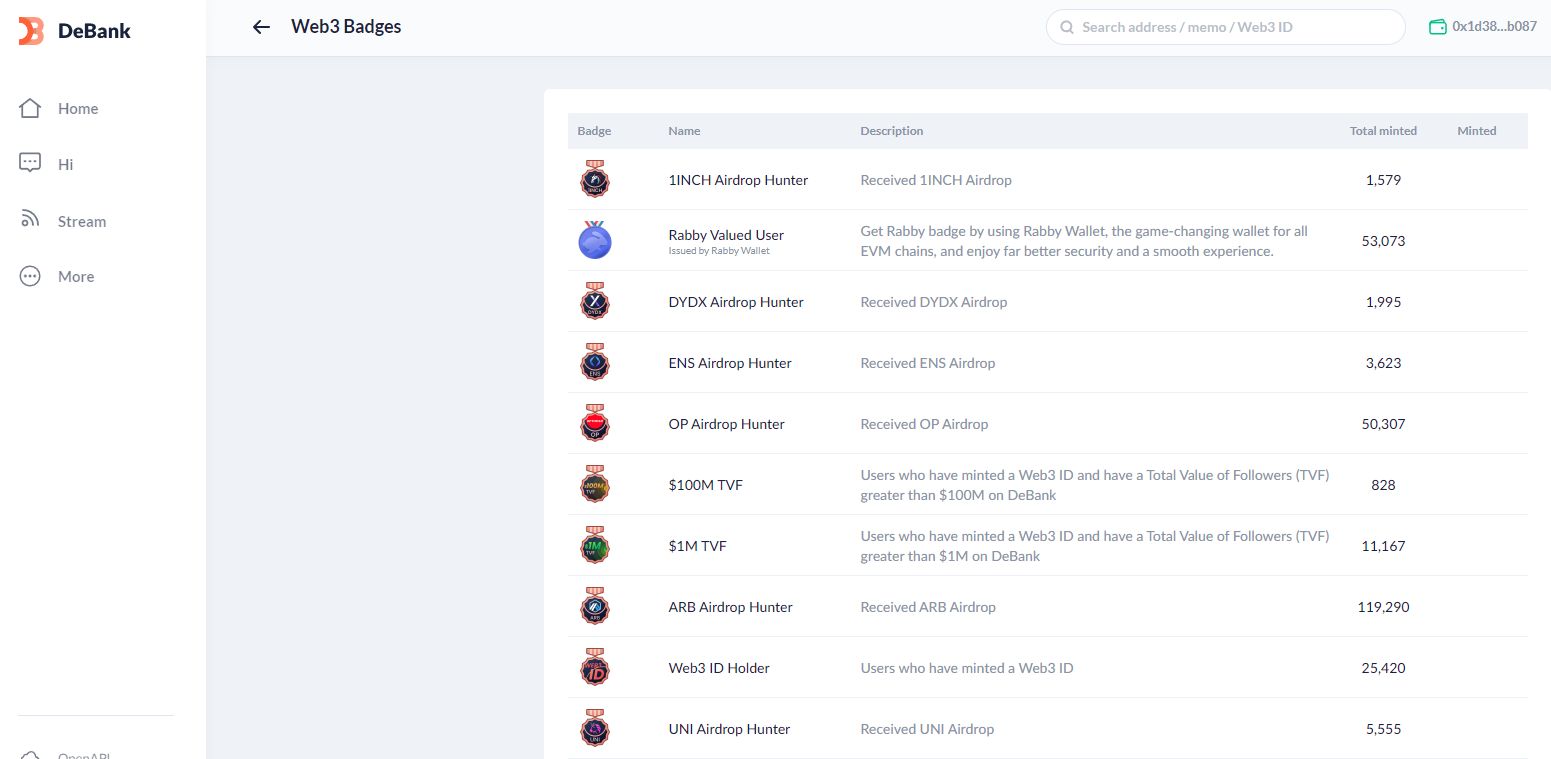The width and height of the screenshot is (1551, 759).
Task: Click the Minted column header
Action: 1477,131
